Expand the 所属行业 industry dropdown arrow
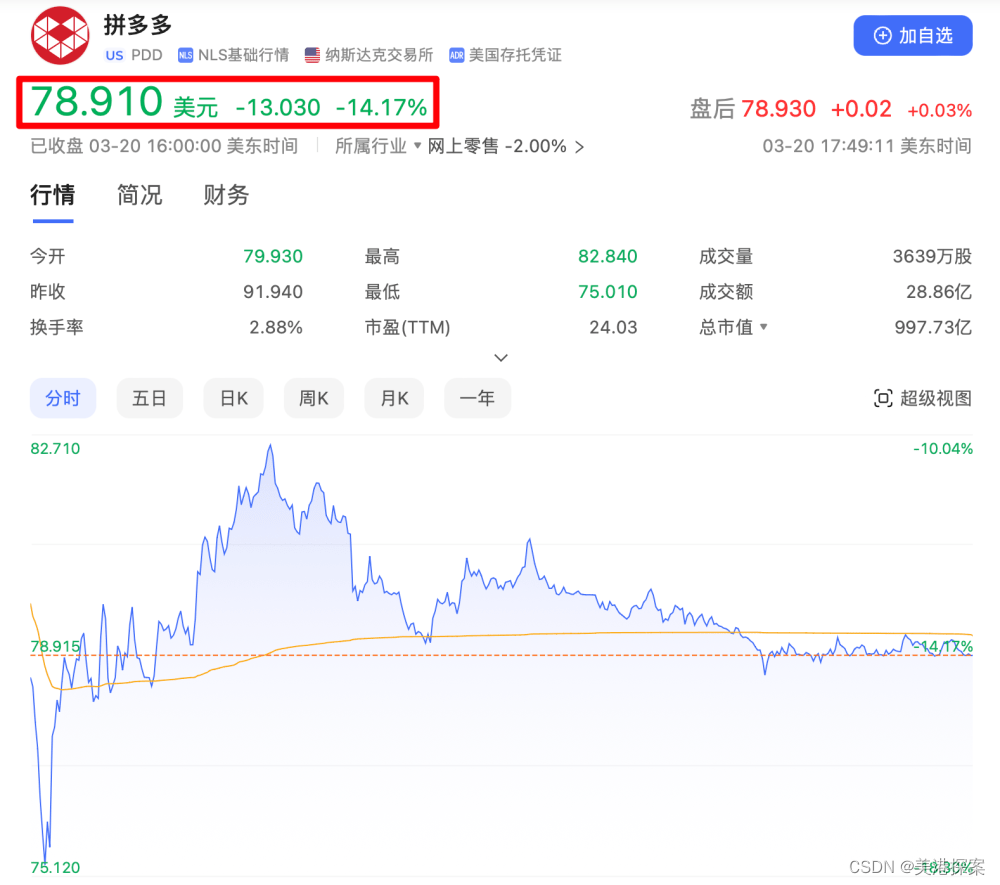 click(x=418, y=146)
